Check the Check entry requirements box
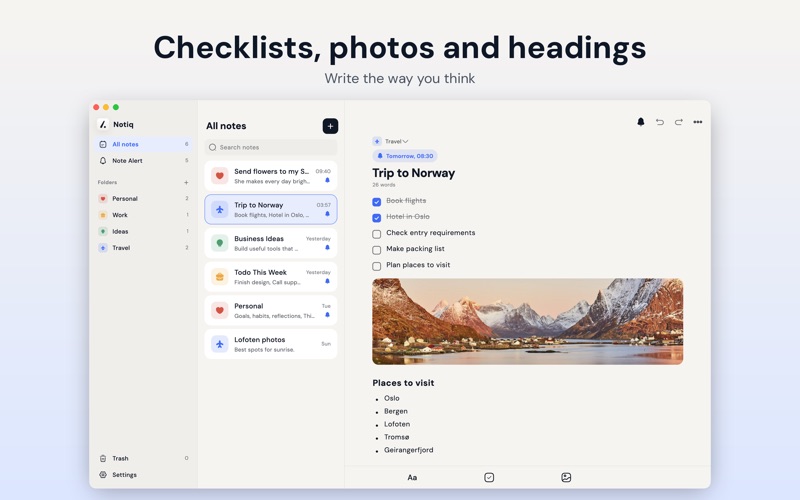Screen dimensions: 800x500 [377, 234]
